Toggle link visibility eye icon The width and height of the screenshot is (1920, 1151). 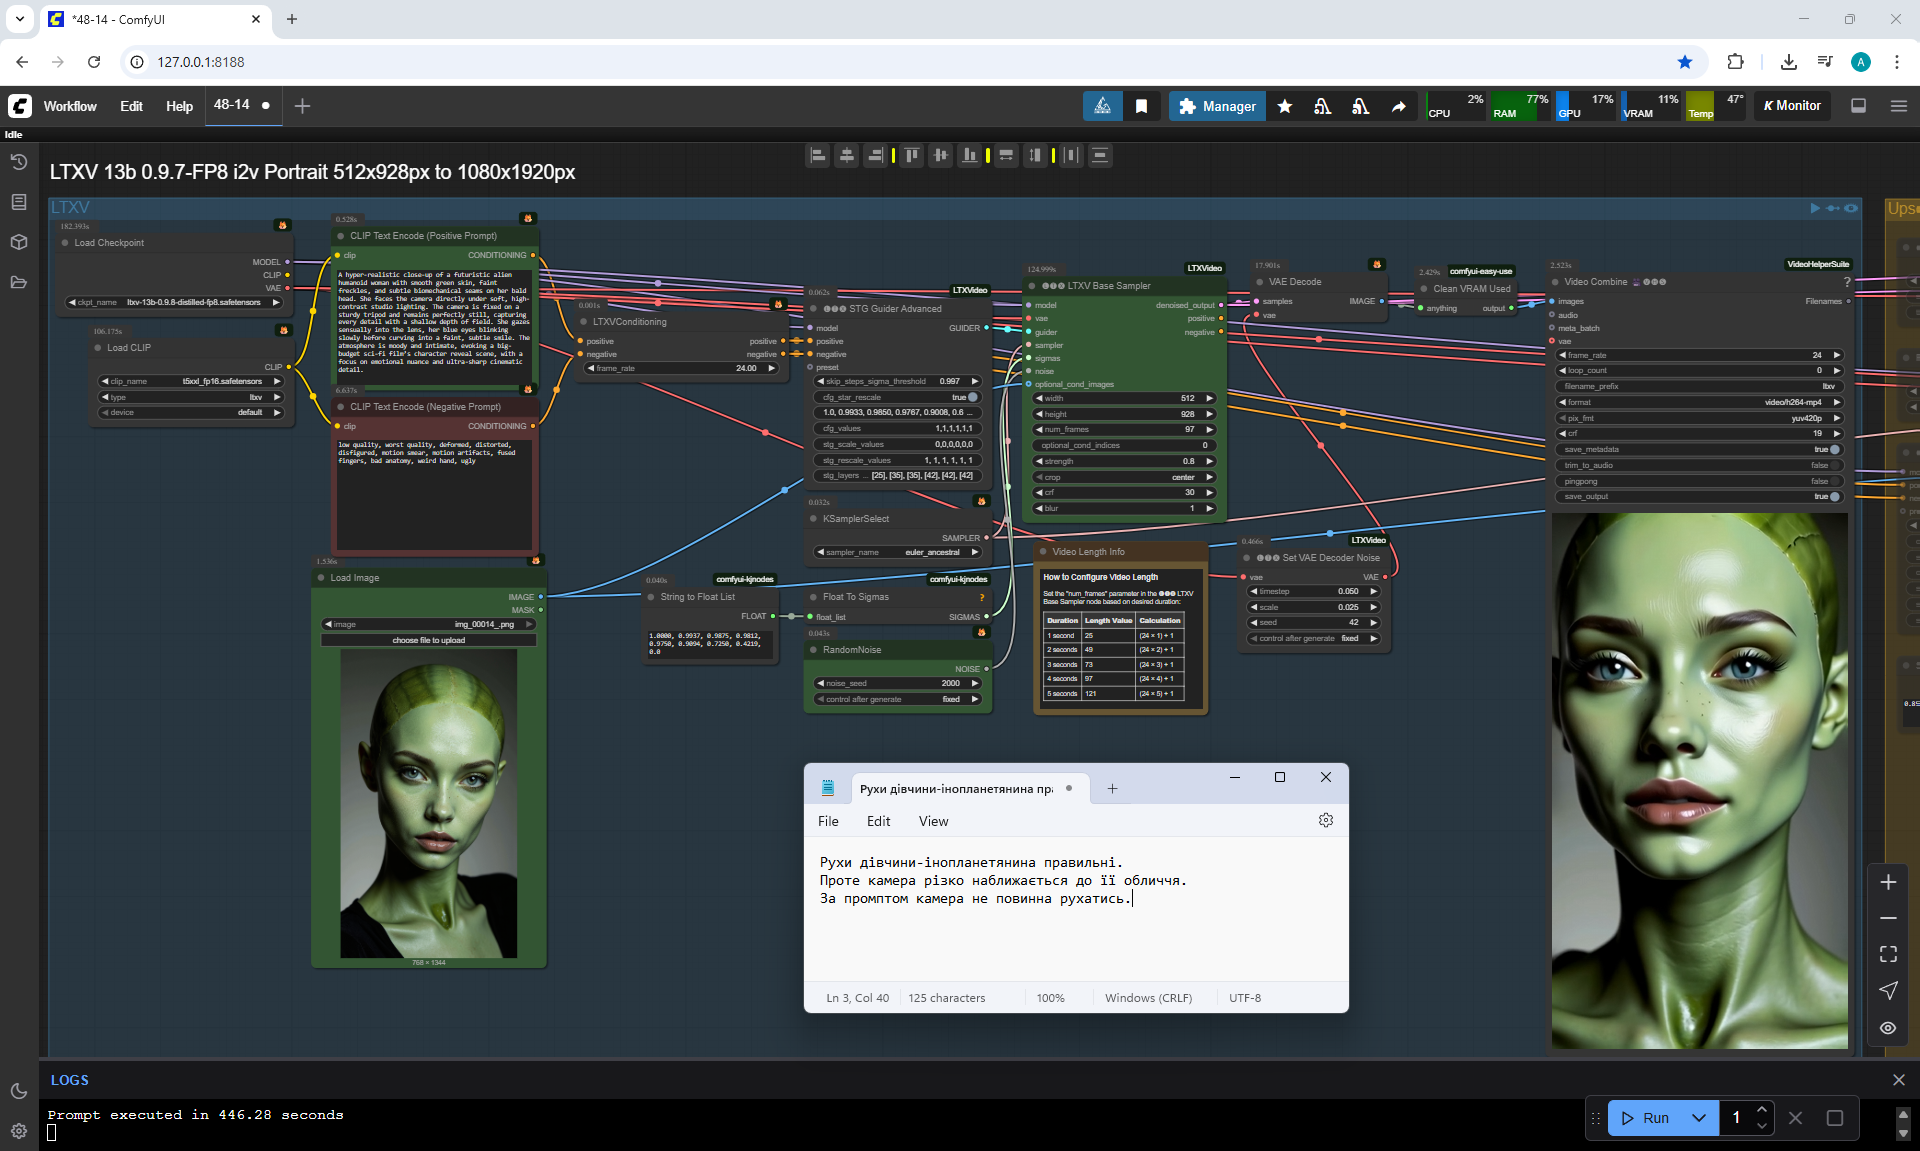(1888, 1028)
